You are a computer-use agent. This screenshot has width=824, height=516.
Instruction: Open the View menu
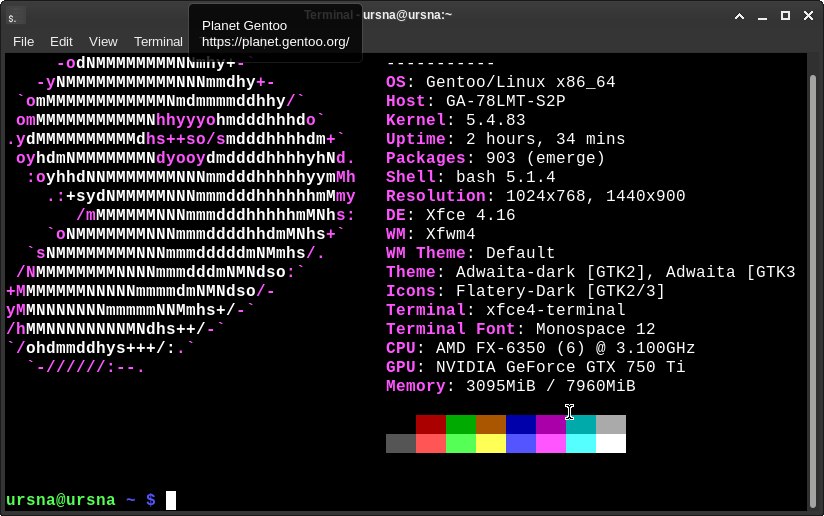[103, 42]
